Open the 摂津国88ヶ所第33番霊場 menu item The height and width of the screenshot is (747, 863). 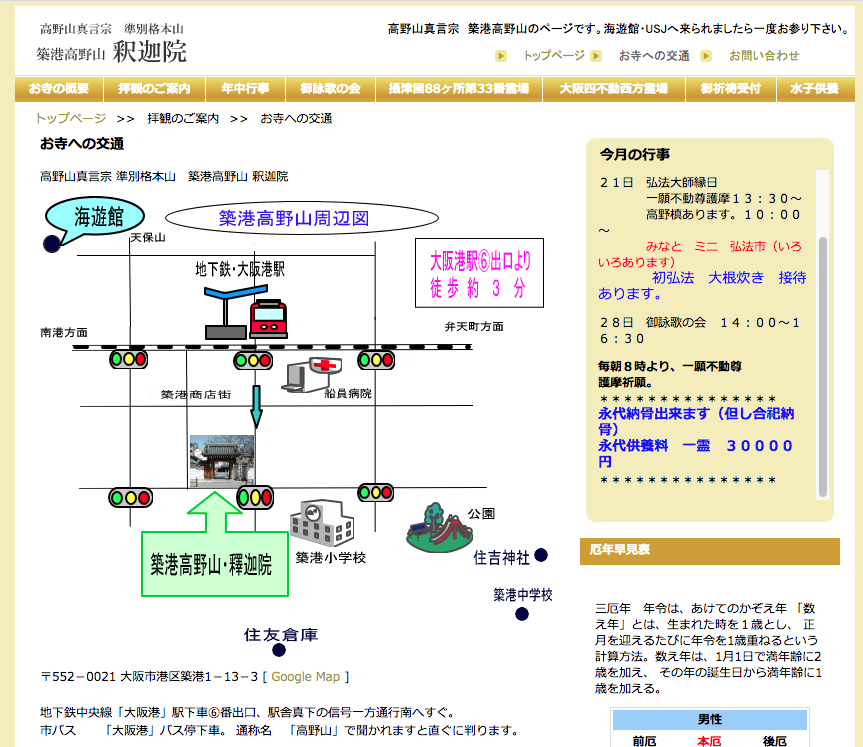pos(458,89)
